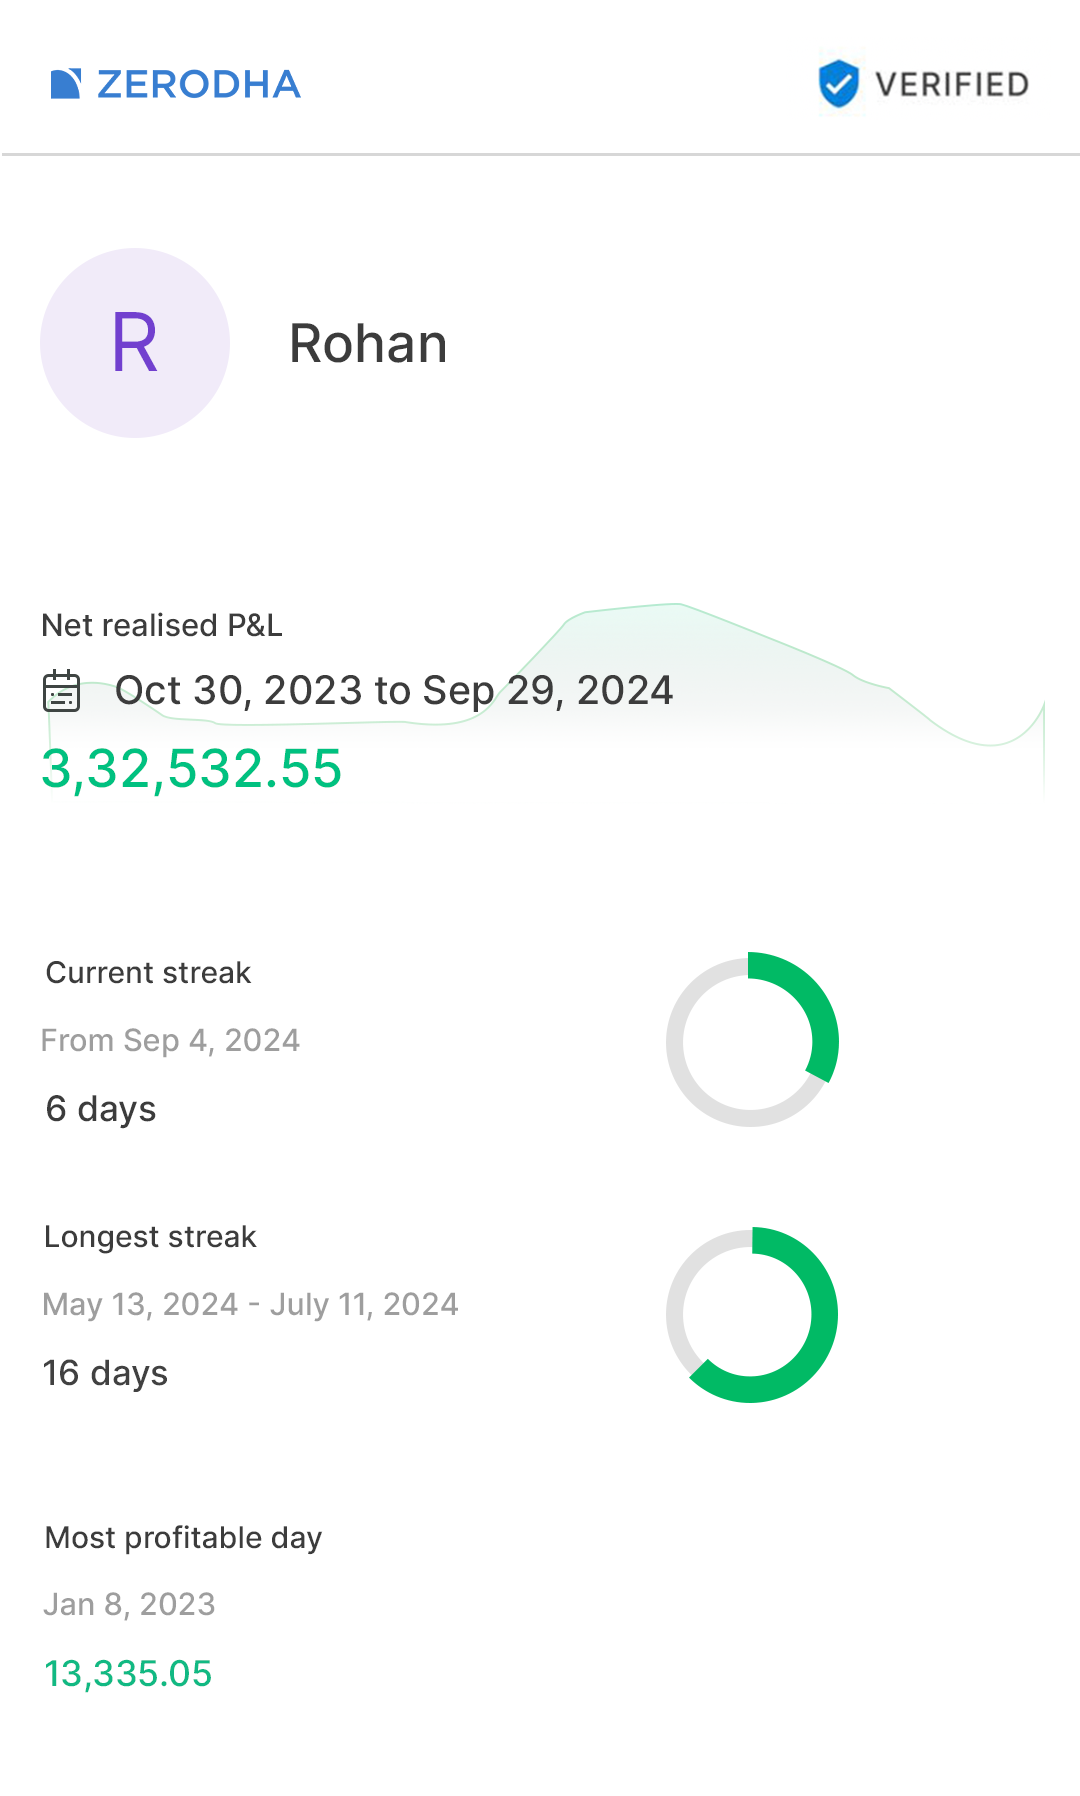This screenshot has width=1080, height=1796.
Task: Click the purple R profile avatar
Action: 135,343
